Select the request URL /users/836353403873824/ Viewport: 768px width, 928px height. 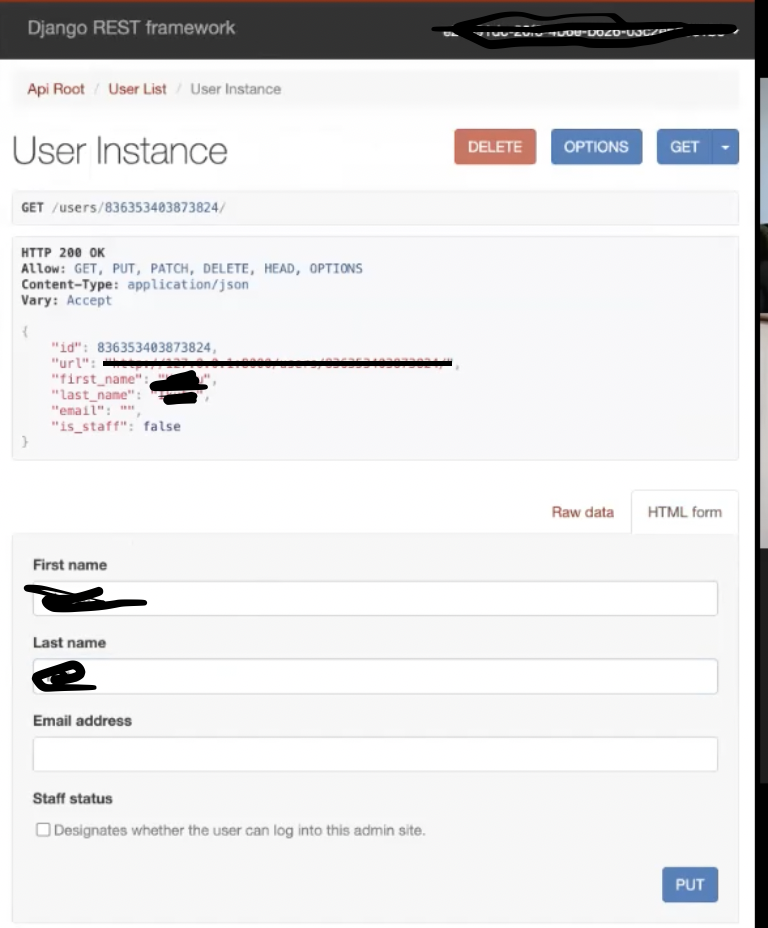tap(138, 208)
